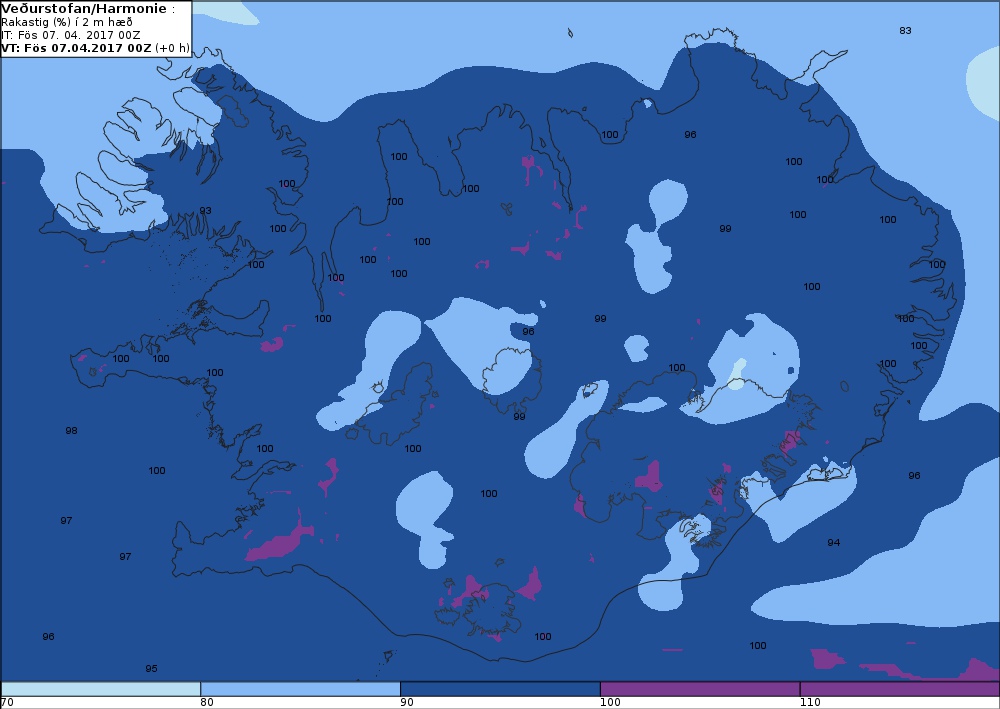The height and width of the screenshot is (709, 1000).
Task: Click the humidity value 83 on the map
Action: pos(905,31)
